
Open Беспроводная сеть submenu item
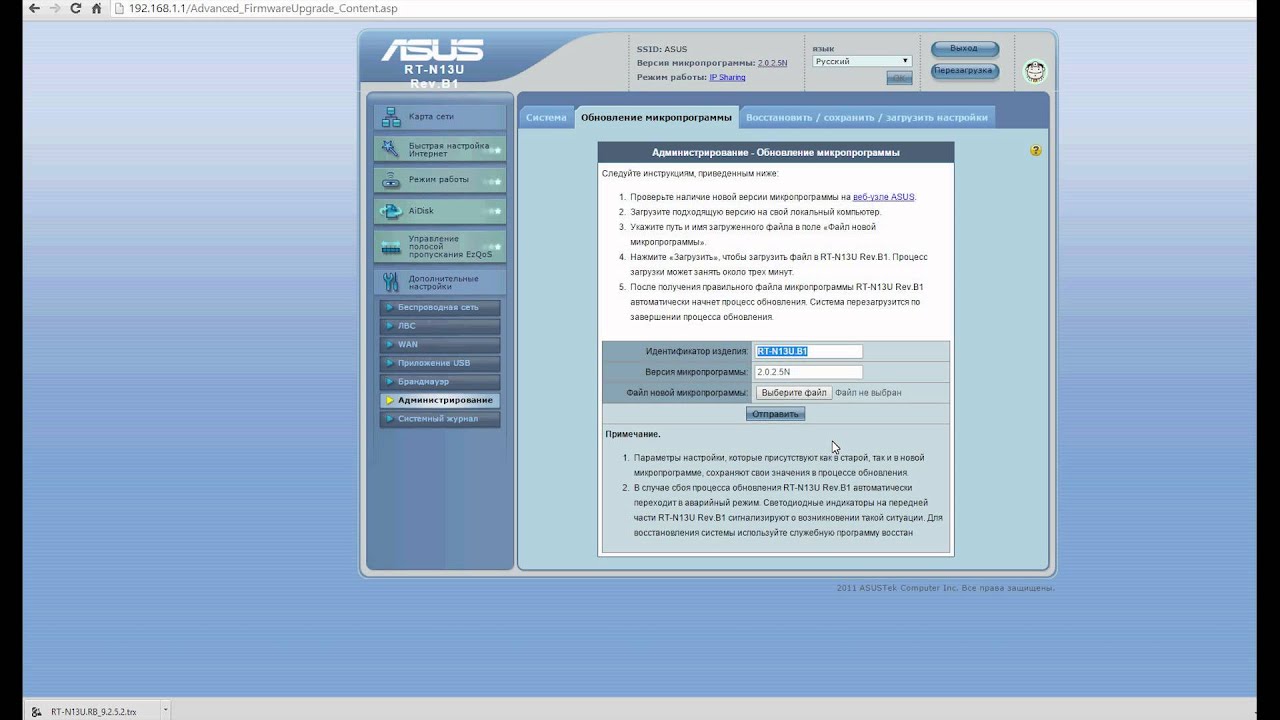coord(439,307)
